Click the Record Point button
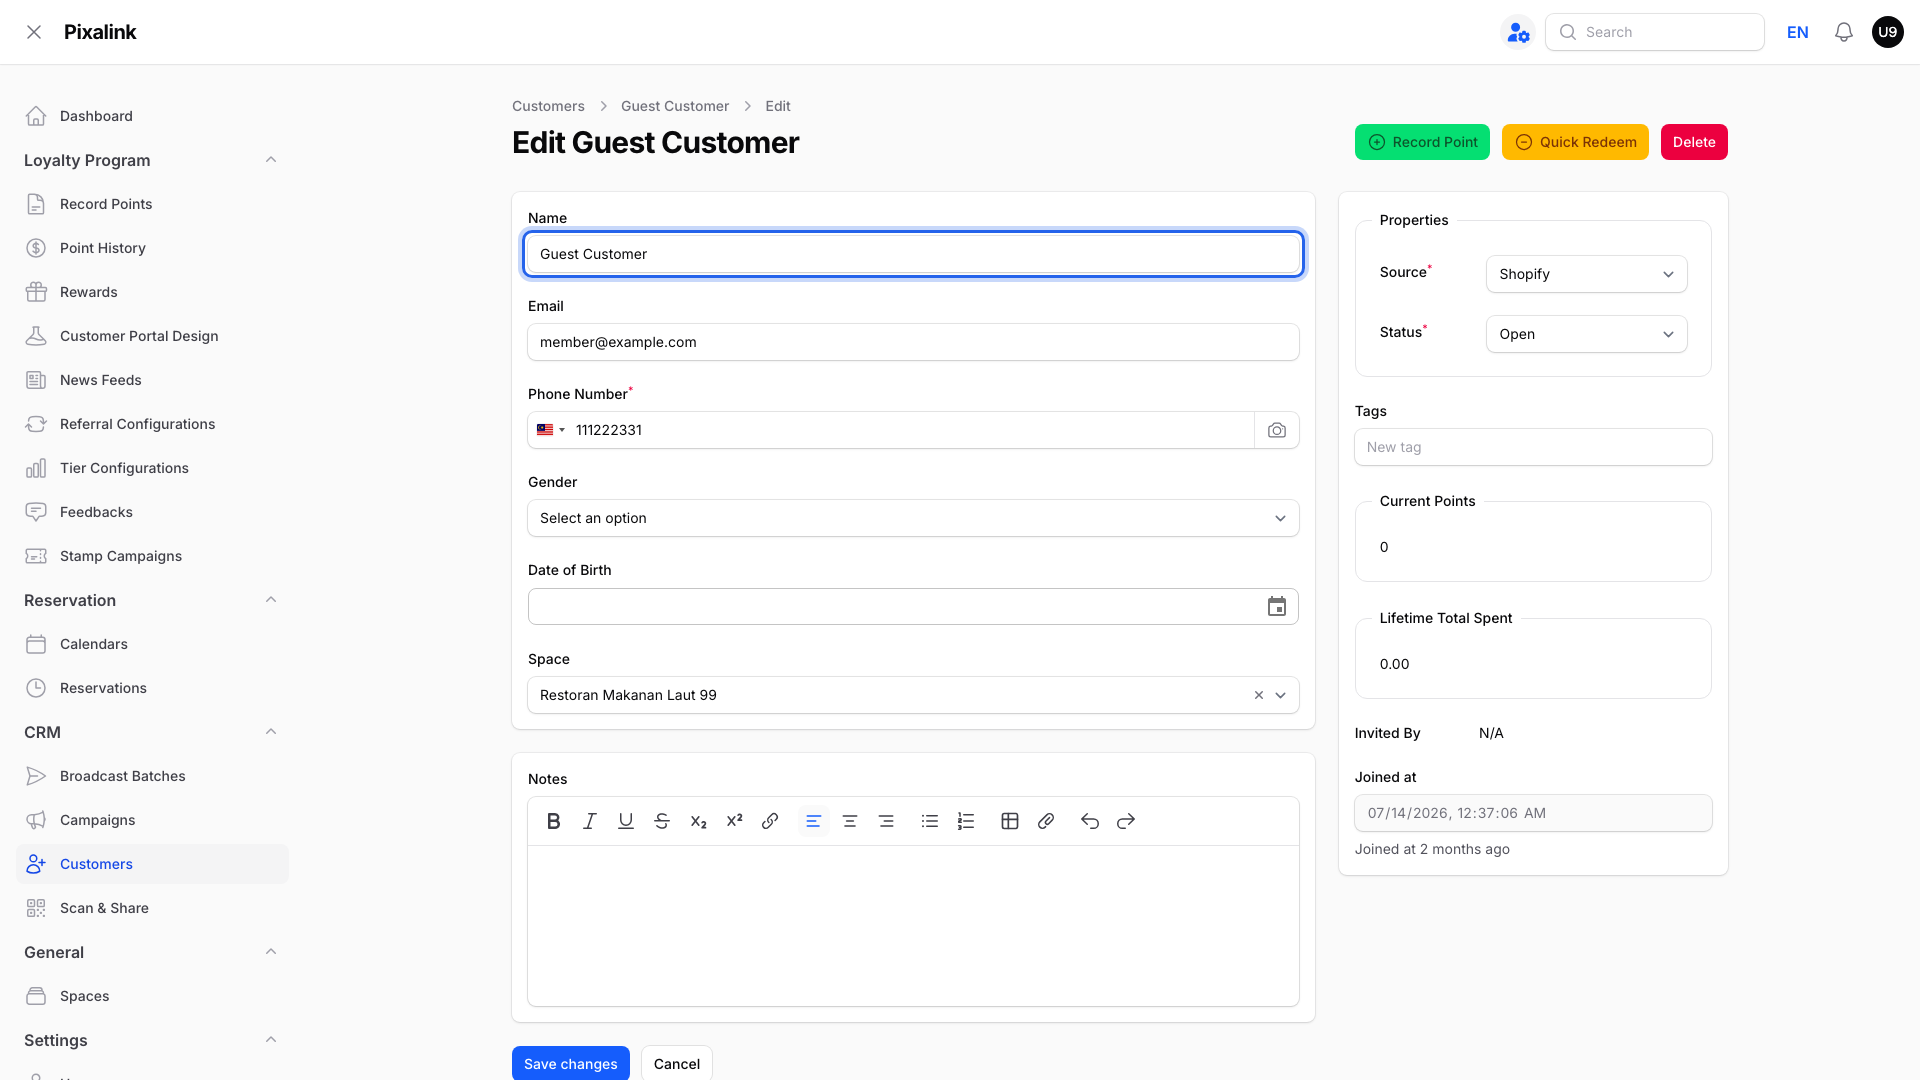The height and width of the screenshot is (1080, 1920). tap(1422, 142)
